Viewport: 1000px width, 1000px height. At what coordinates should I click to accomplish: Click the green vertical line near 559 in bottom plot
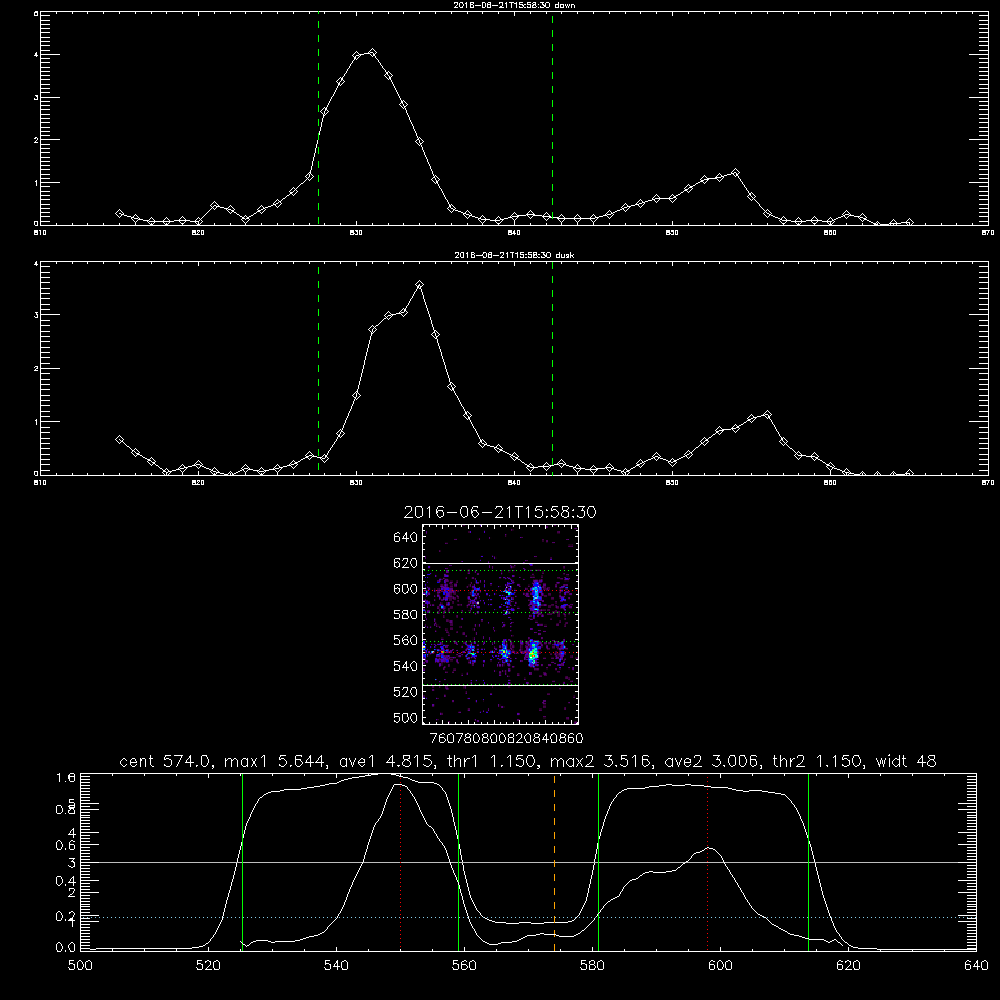coord(459,862)
